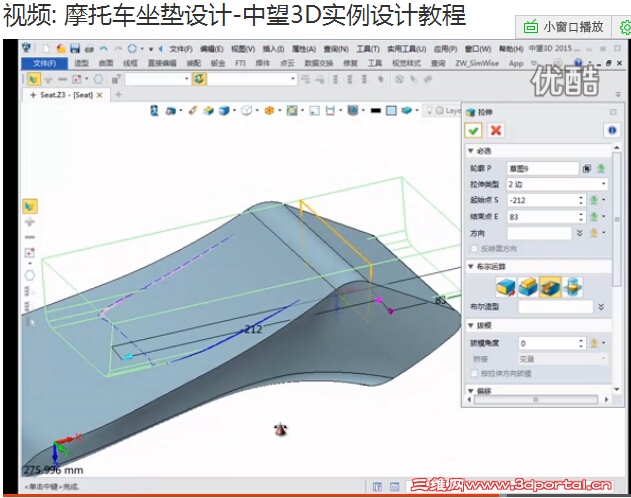Click the extrude panel horizontal scrollbar
Image resolution: width=631 pixels, height=498 pixels.
pos(536,399)
